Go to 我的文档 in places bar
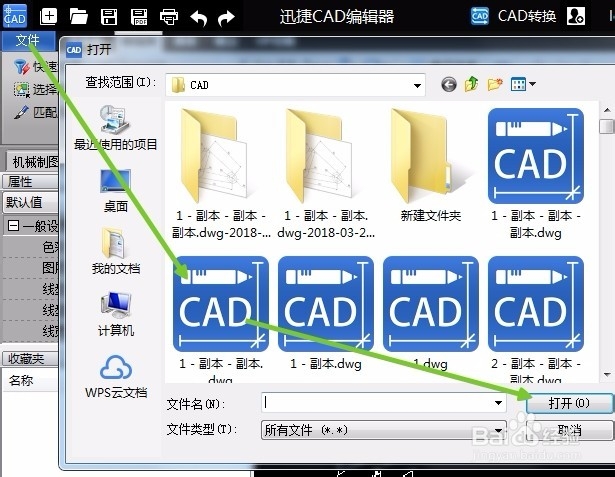This screenshot has width=615, height=477. [115, 251]
